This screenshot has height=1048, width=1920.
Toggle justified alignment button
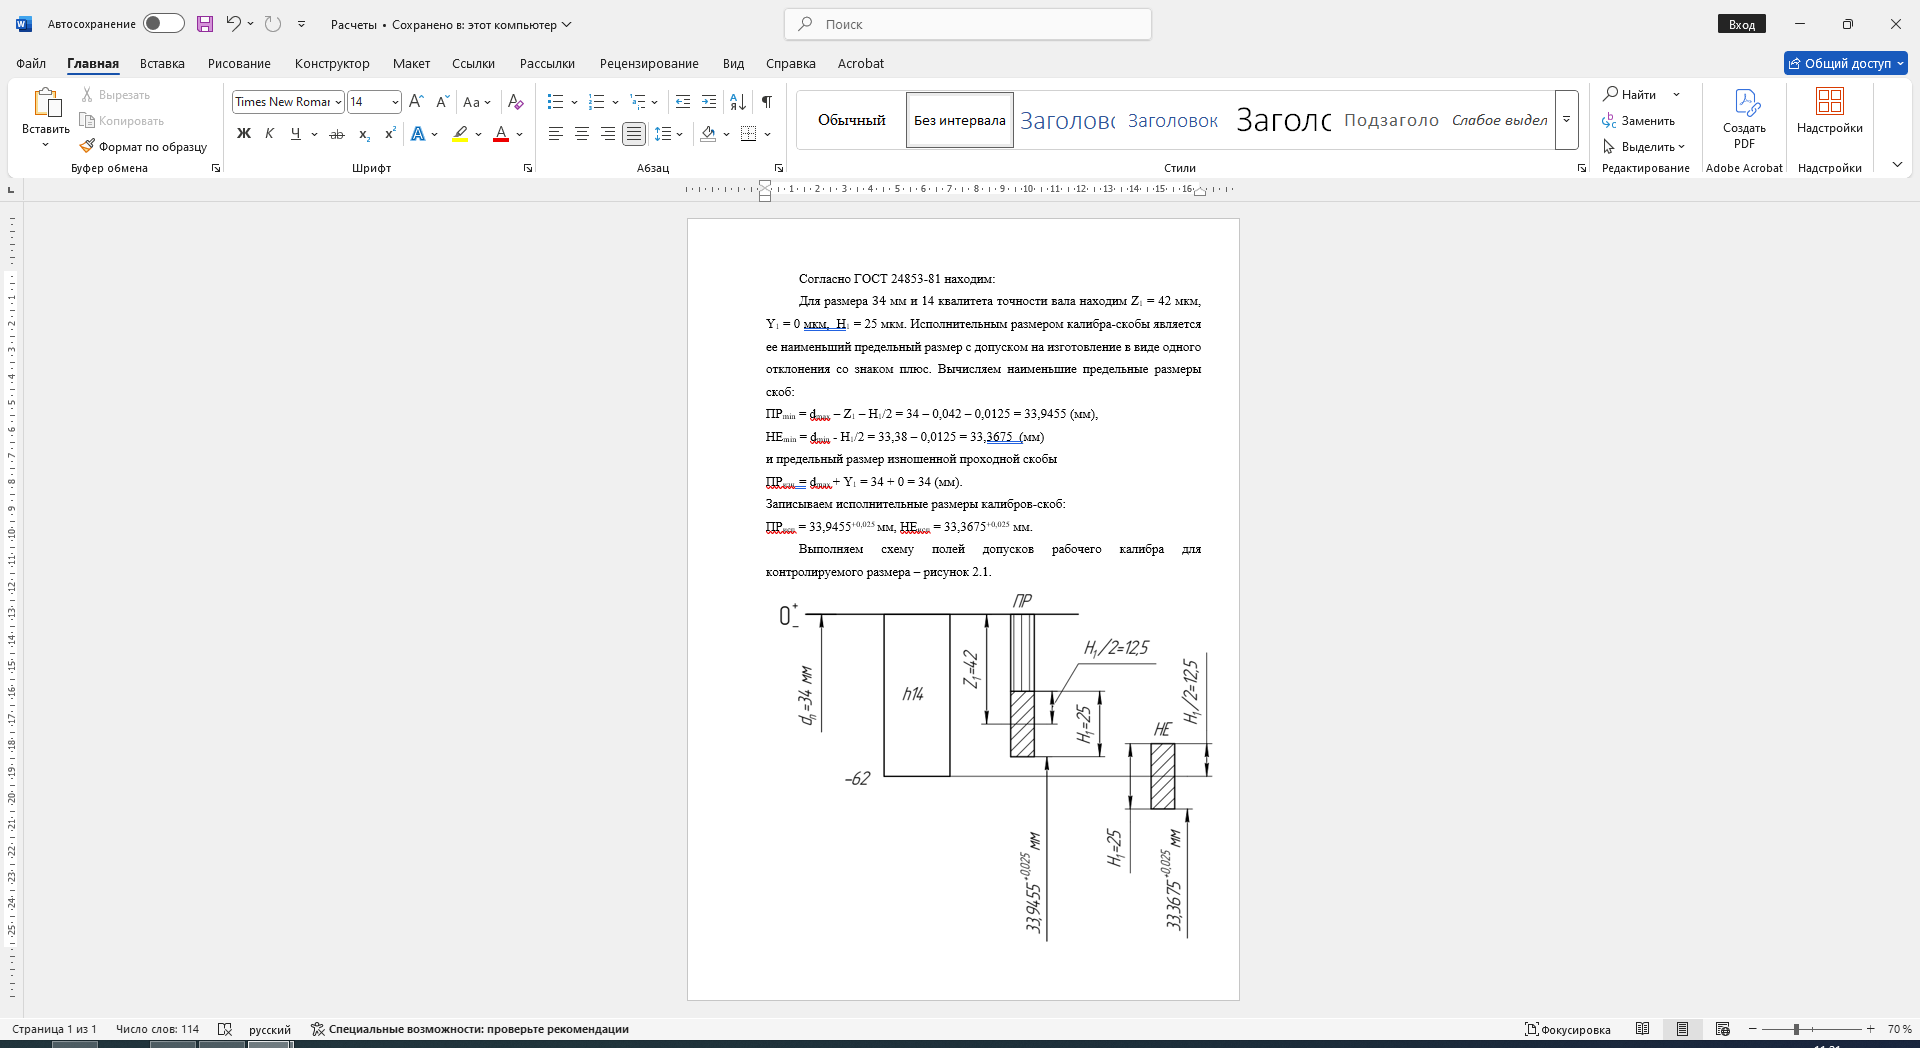coord(634,134)
